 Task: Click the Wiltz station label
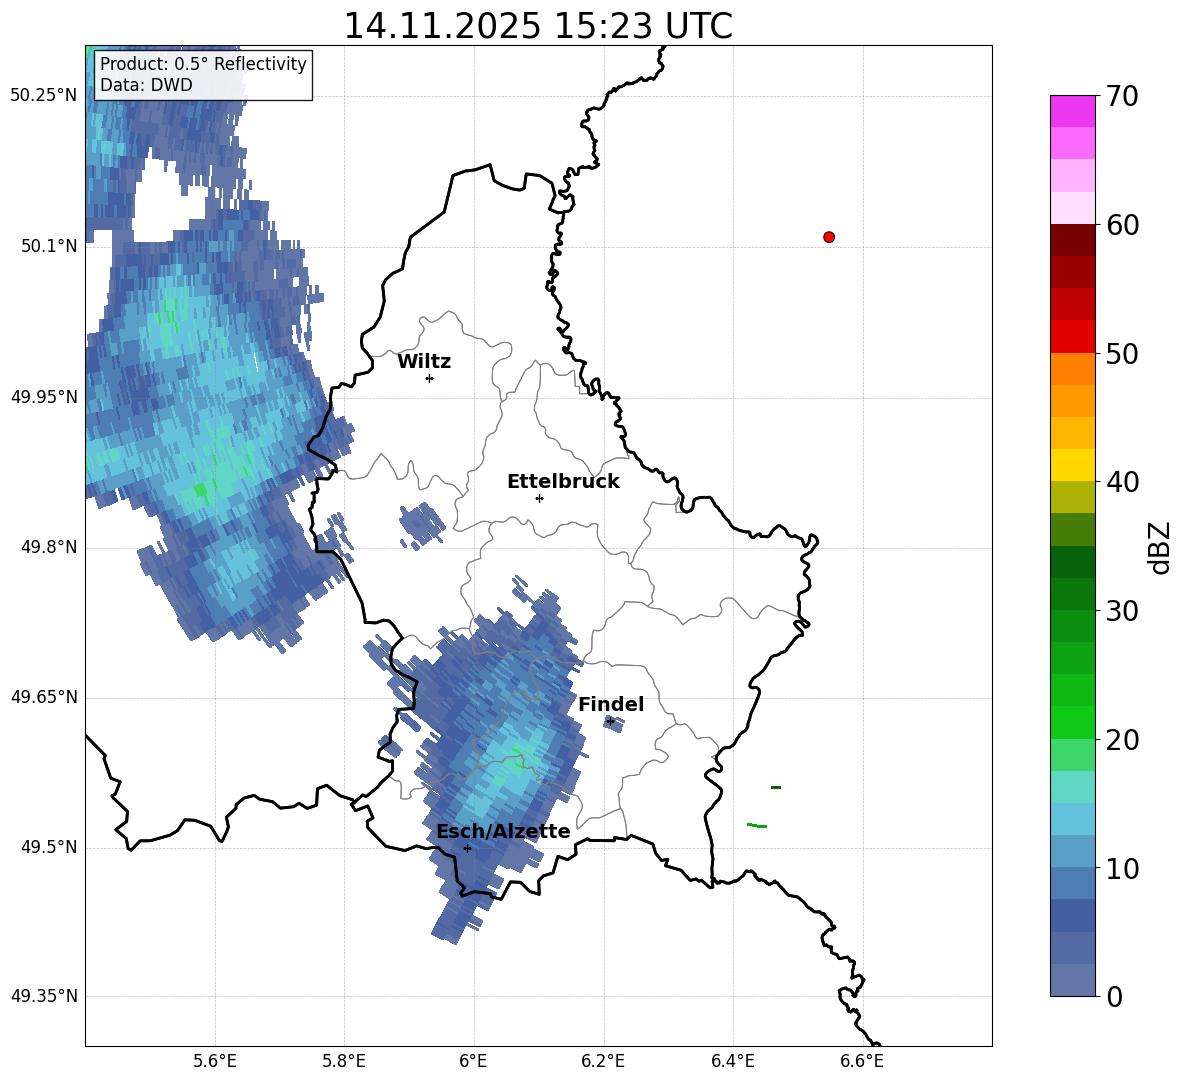point(424,362)
